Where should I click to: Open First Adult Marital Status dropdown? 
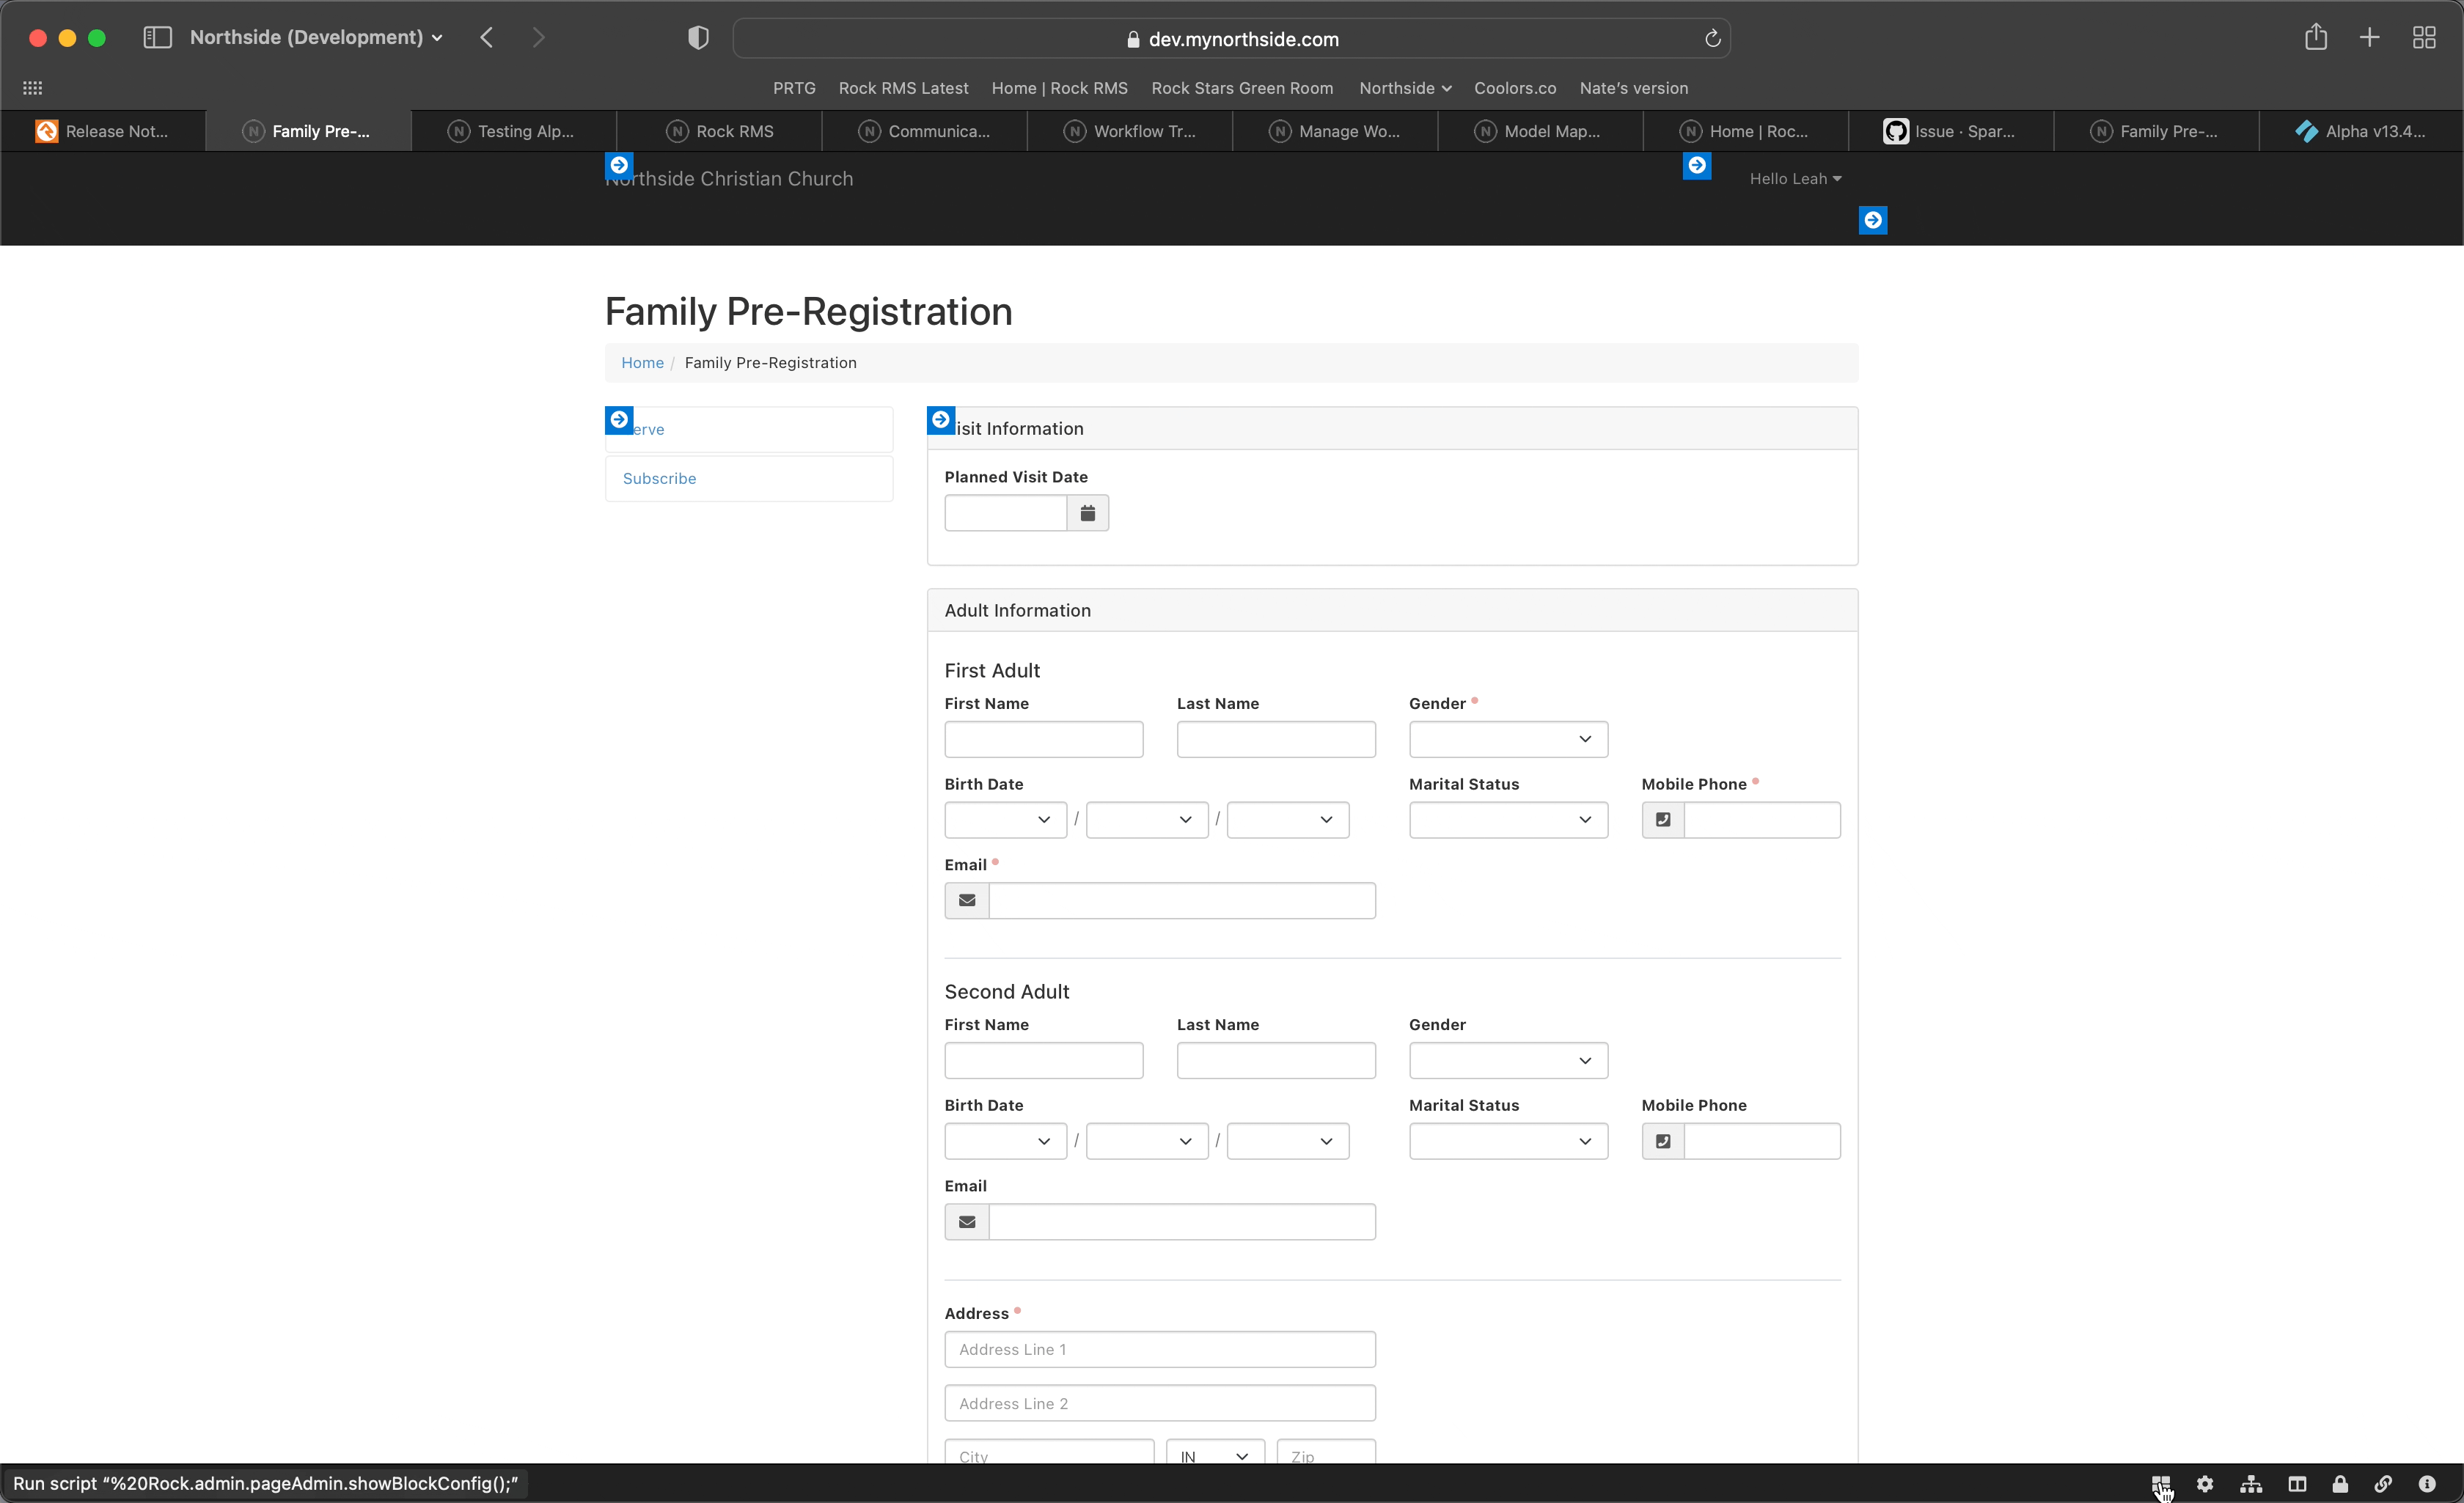click(x=1508, y=820)
